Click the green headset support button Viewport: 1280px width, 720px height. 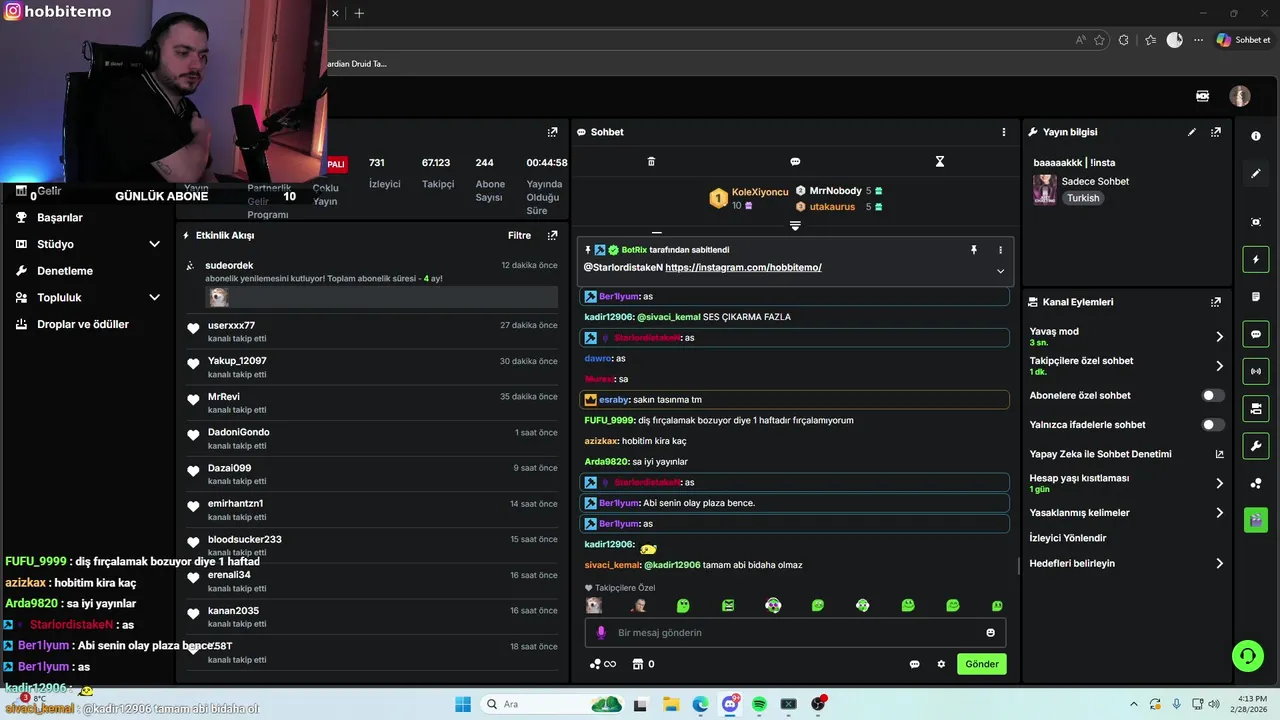pyautogui.click(x=1247, y=656)
